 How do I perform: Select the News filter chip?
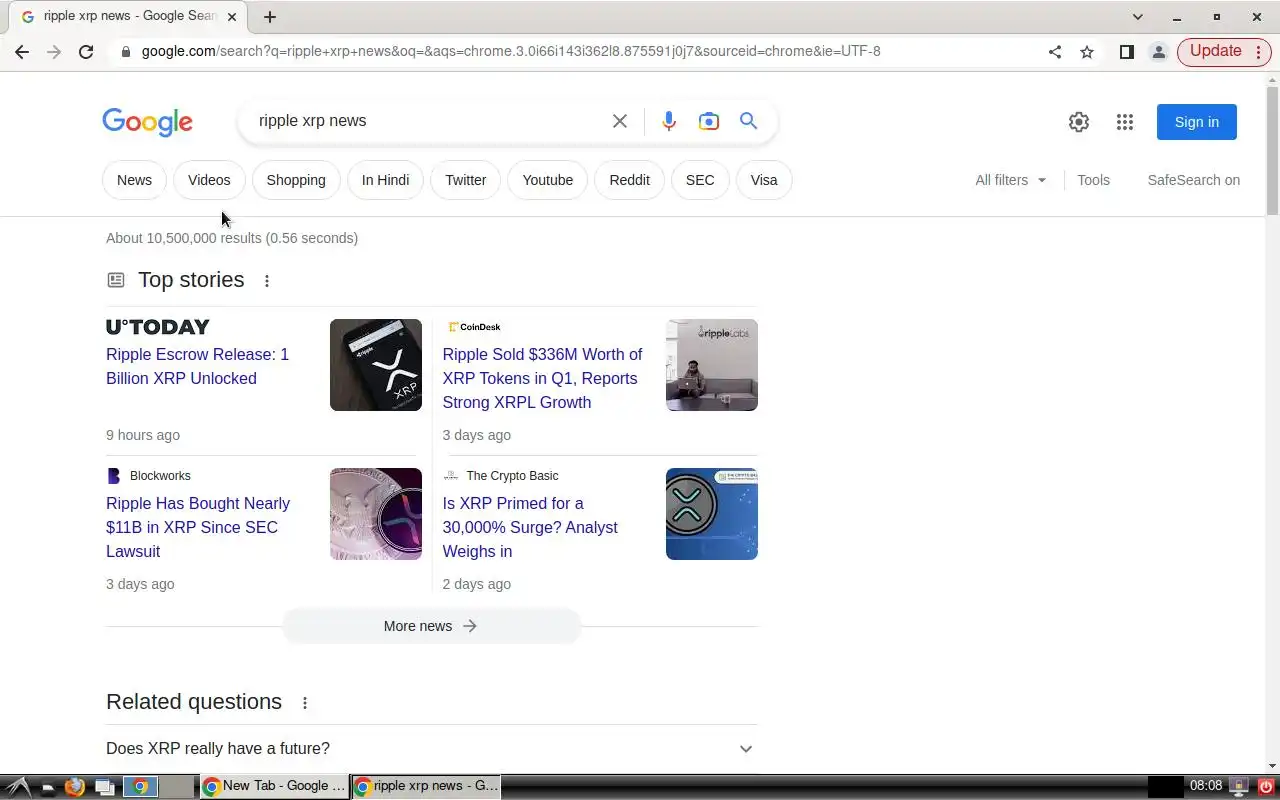point(134,180)
